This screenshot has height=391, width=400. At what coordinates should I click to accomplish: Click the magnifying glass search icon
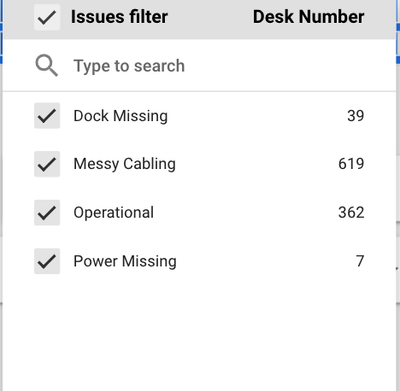[47, 66]
